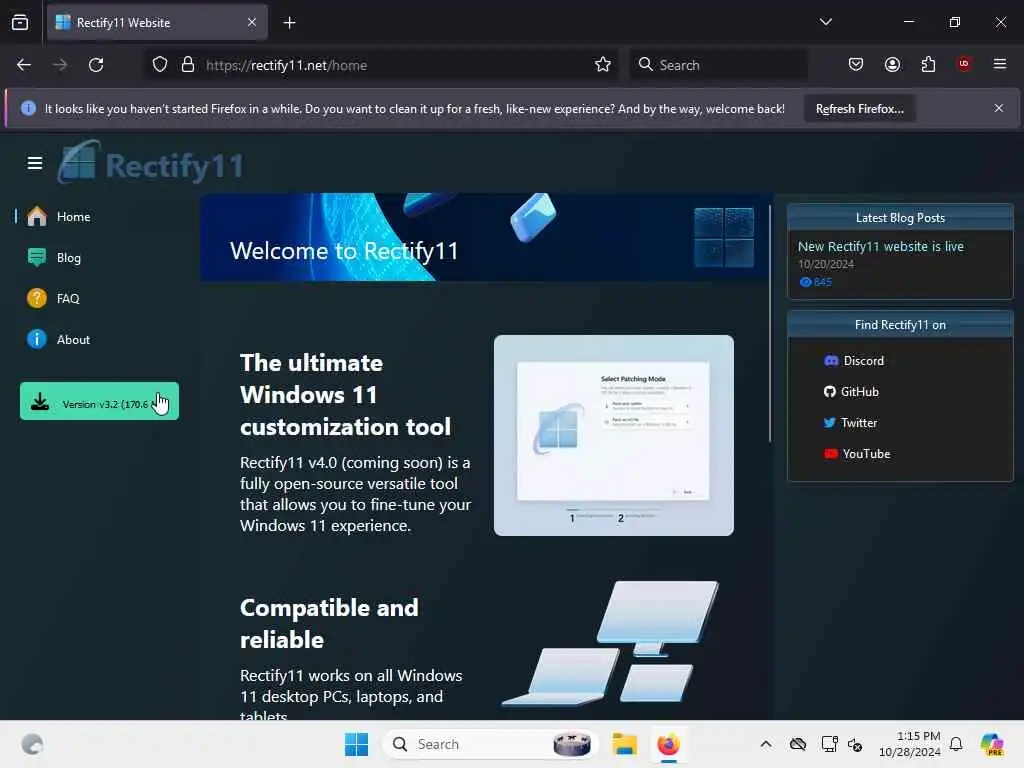This screenshot has width=1024, height=768.
Task: Bookmark this page with the star
Action: [x=603, y=65]
